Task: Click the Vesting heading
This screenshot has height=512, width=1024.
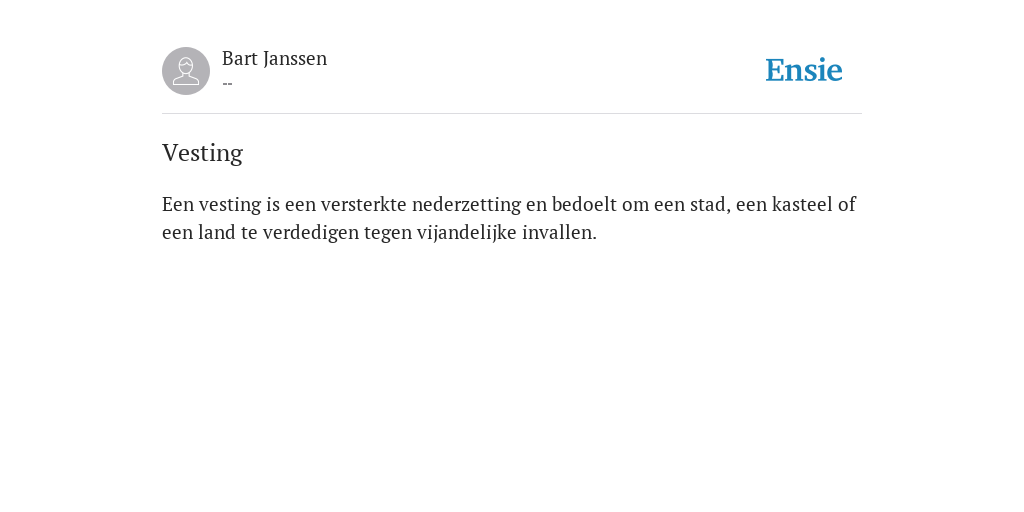Action: tap(202, 153)
